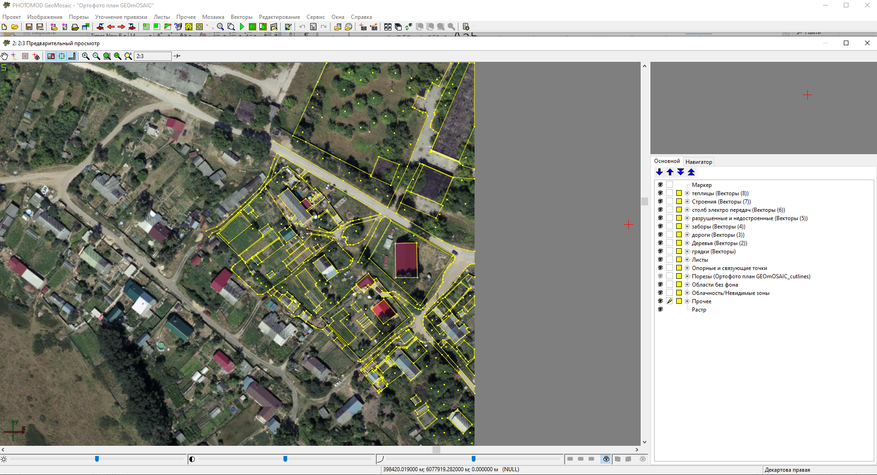Open the Векторы menu
Viewport: 877px width, 475px height.
click(242, 17)
